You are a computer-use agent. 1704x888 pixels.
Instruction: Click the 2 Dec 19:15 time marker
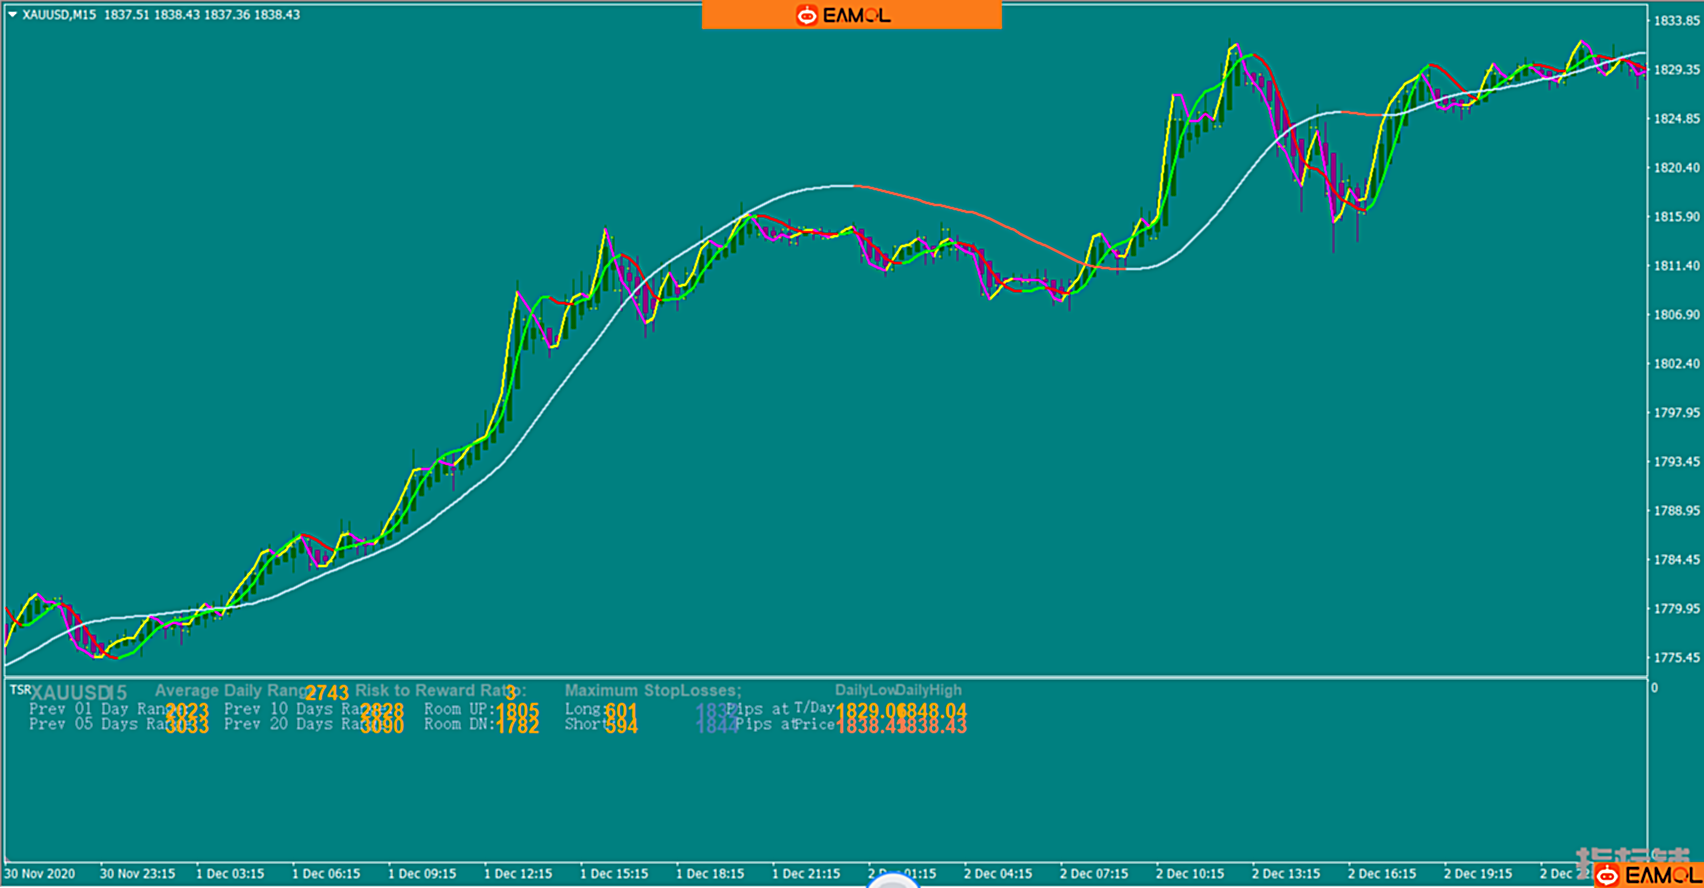coord(1478,874)
